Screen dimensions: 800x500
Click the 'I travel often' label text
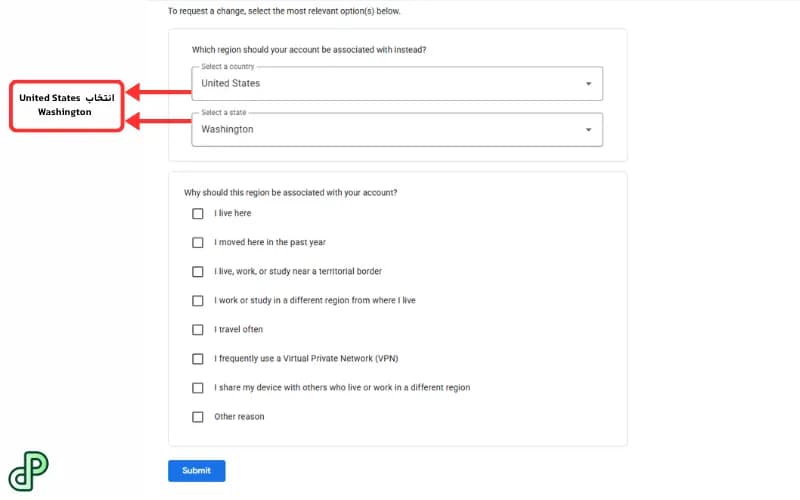[238, 330]
